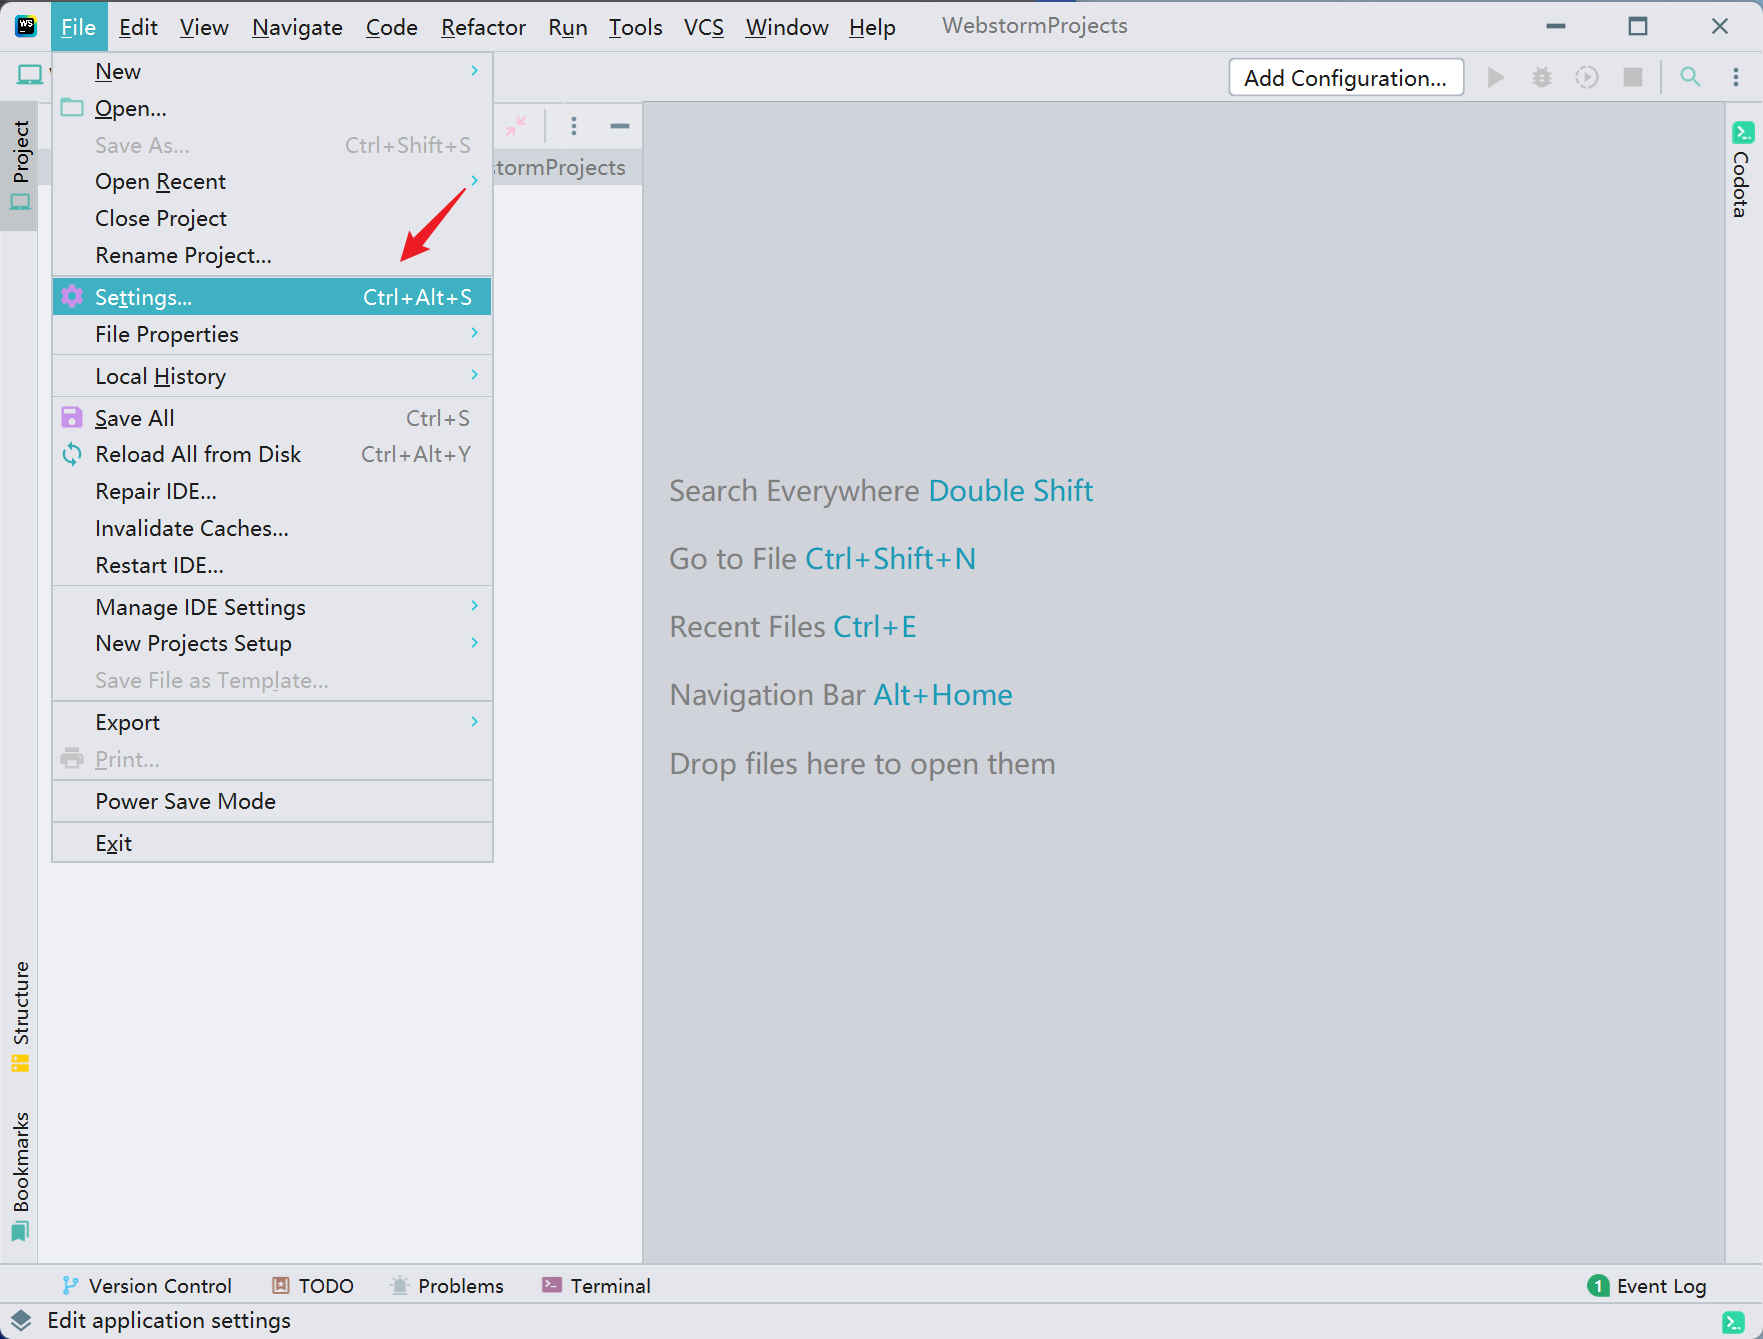Click 'Edit application settings' status text

point(169,1320)
